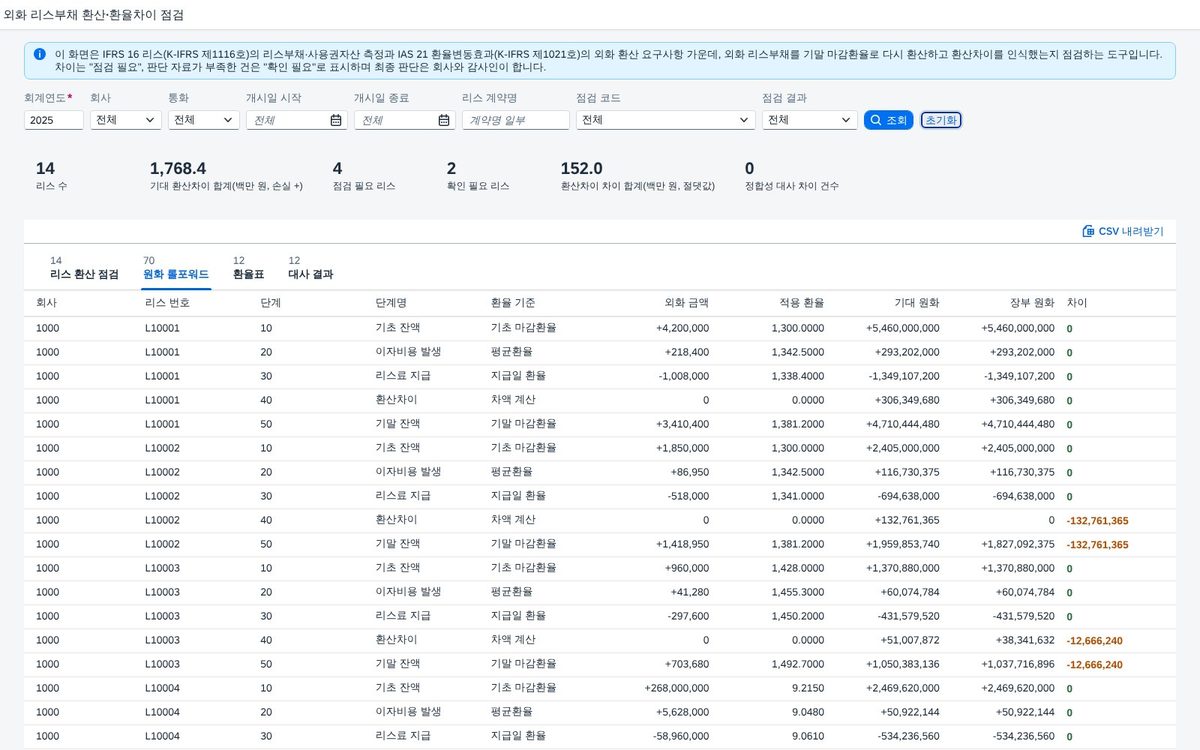
Task: Click the 확인 필요 리스 count of 2
Action: [451, 168]
